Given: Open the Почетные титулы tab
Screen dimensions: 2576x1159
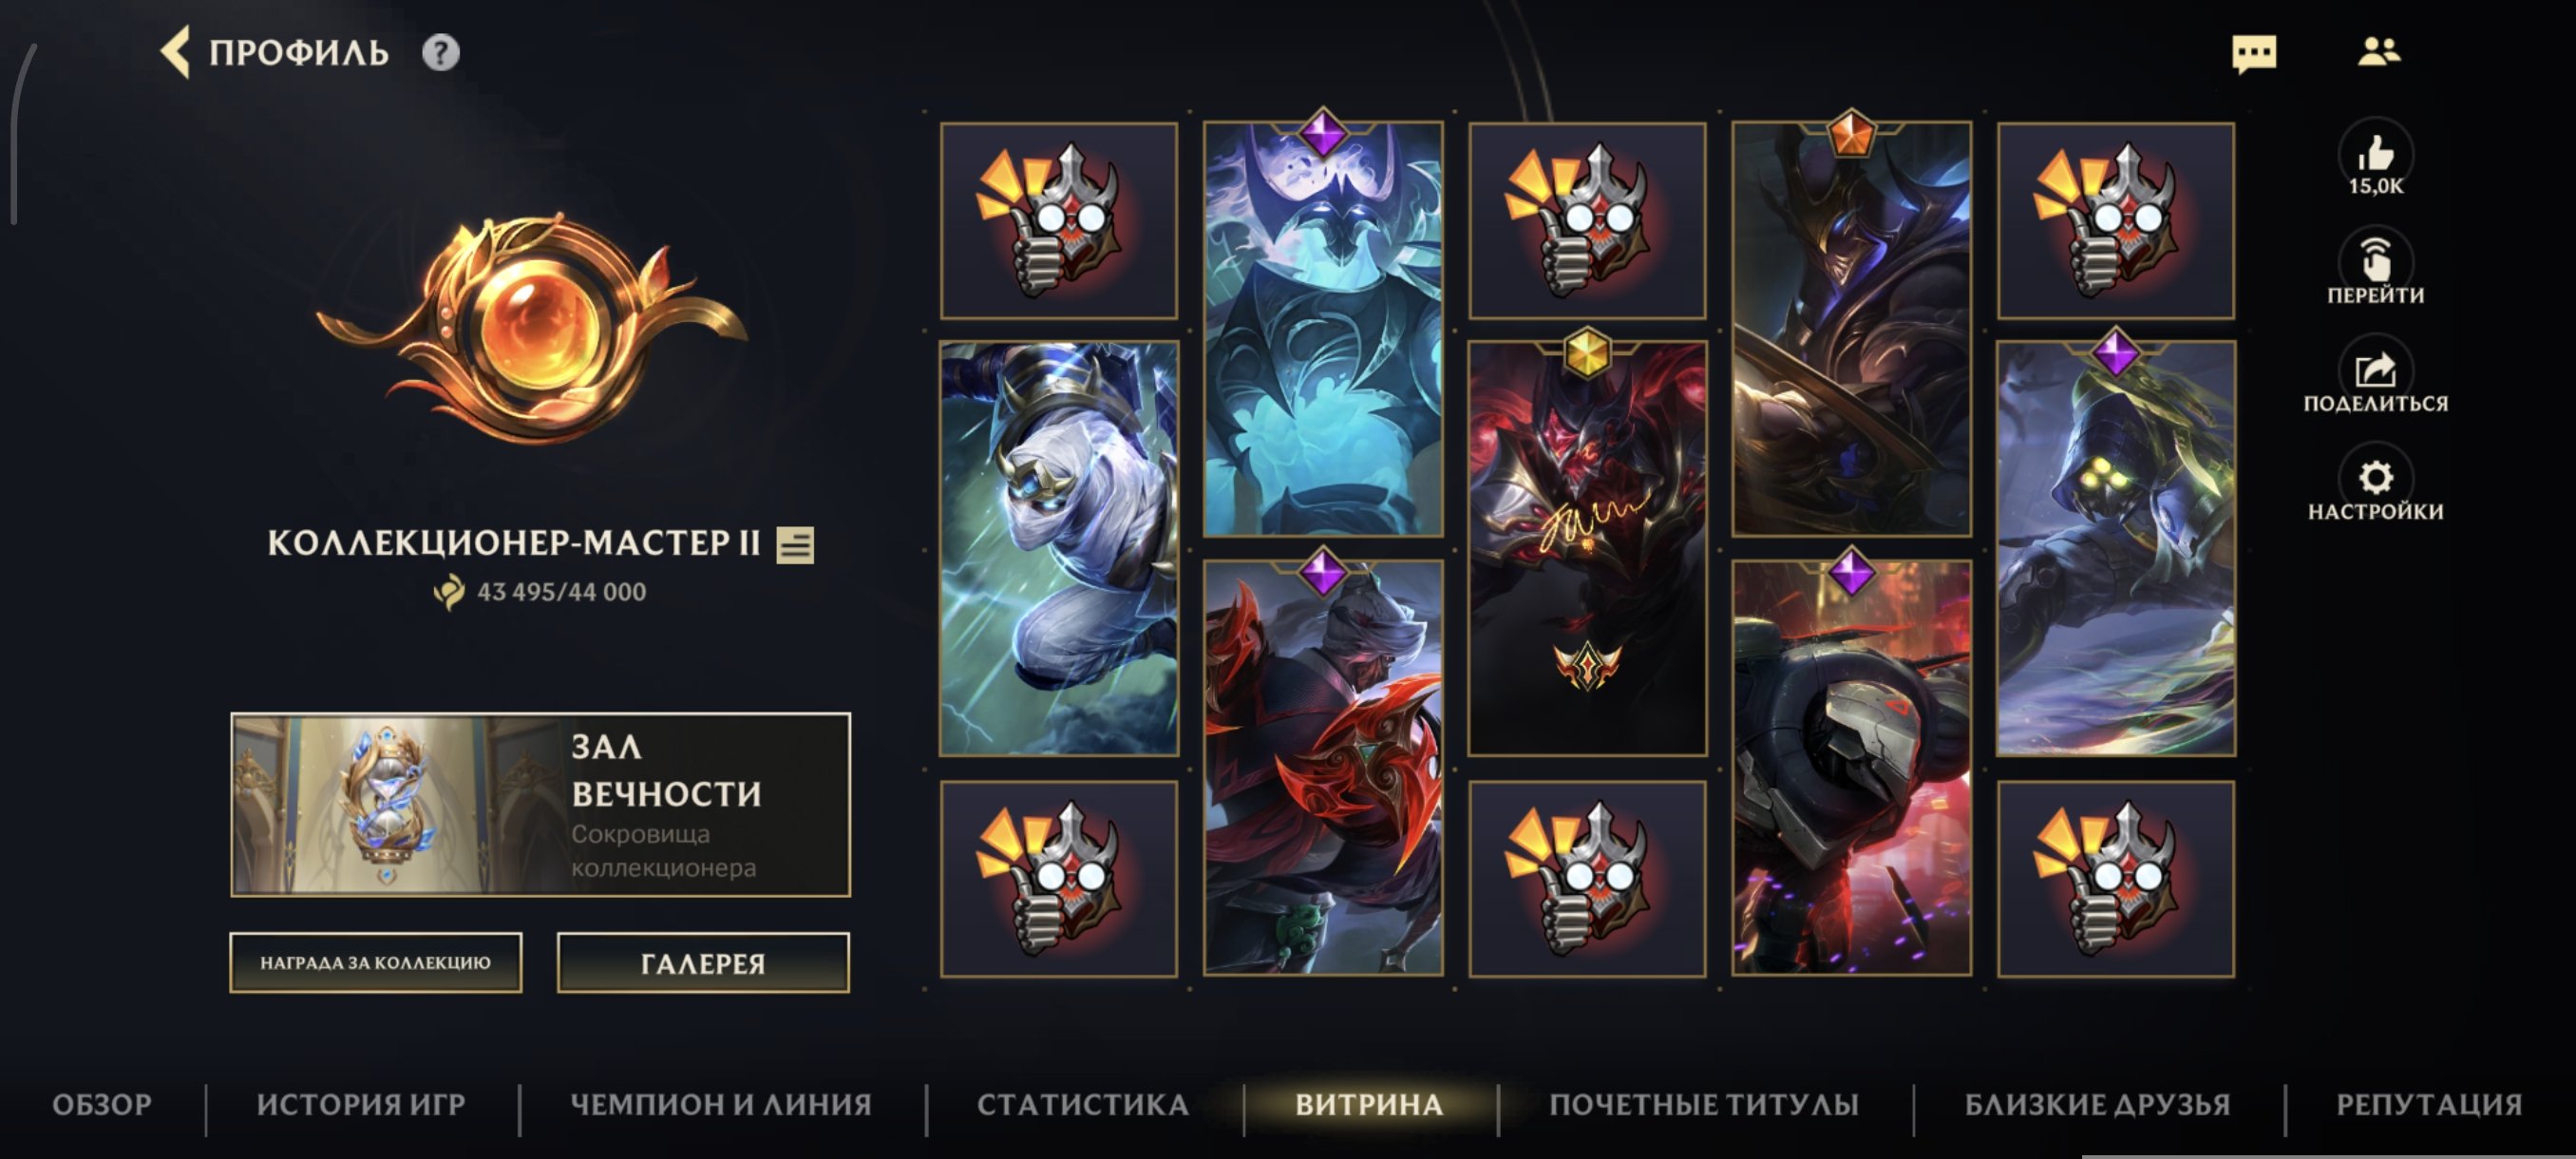Looking at the screenshot, I should coord(1704,1104).
